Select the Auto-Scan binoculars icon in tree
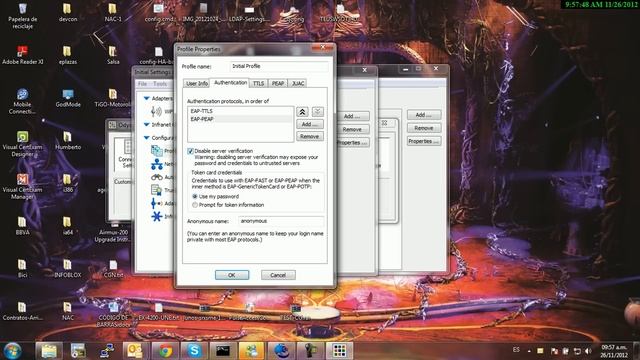 tap(157, 177)
